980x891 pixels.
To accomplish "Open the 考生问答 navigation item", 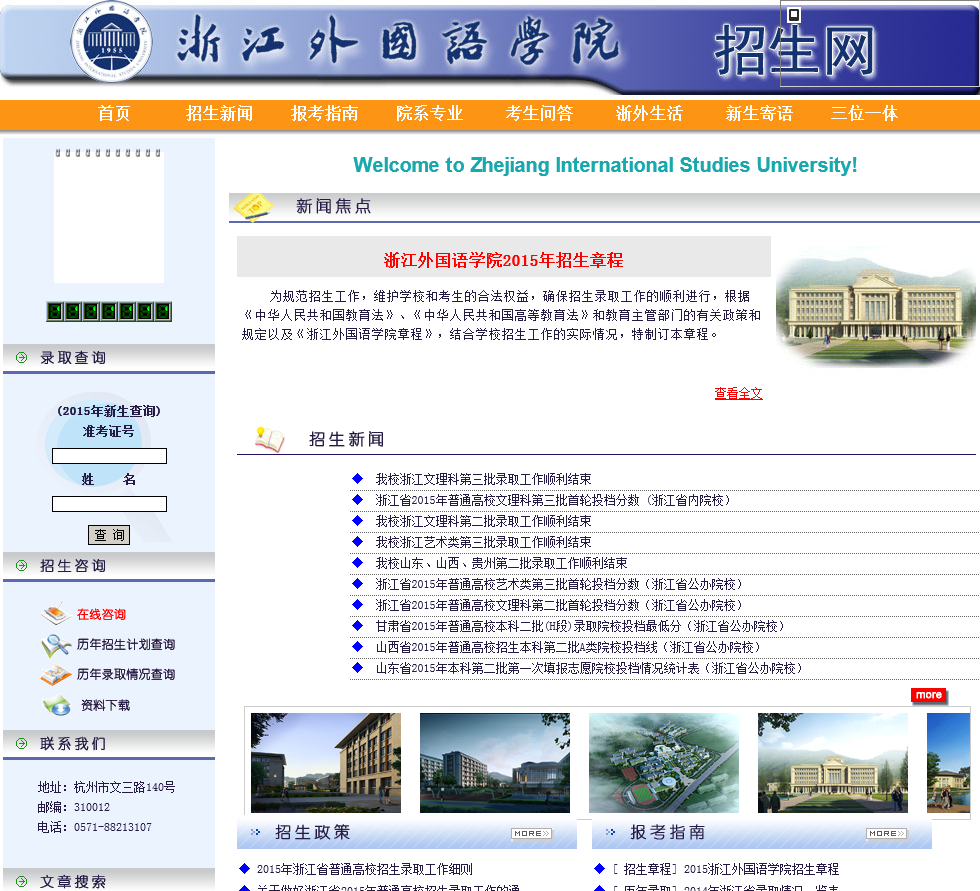I will [539, 114].
